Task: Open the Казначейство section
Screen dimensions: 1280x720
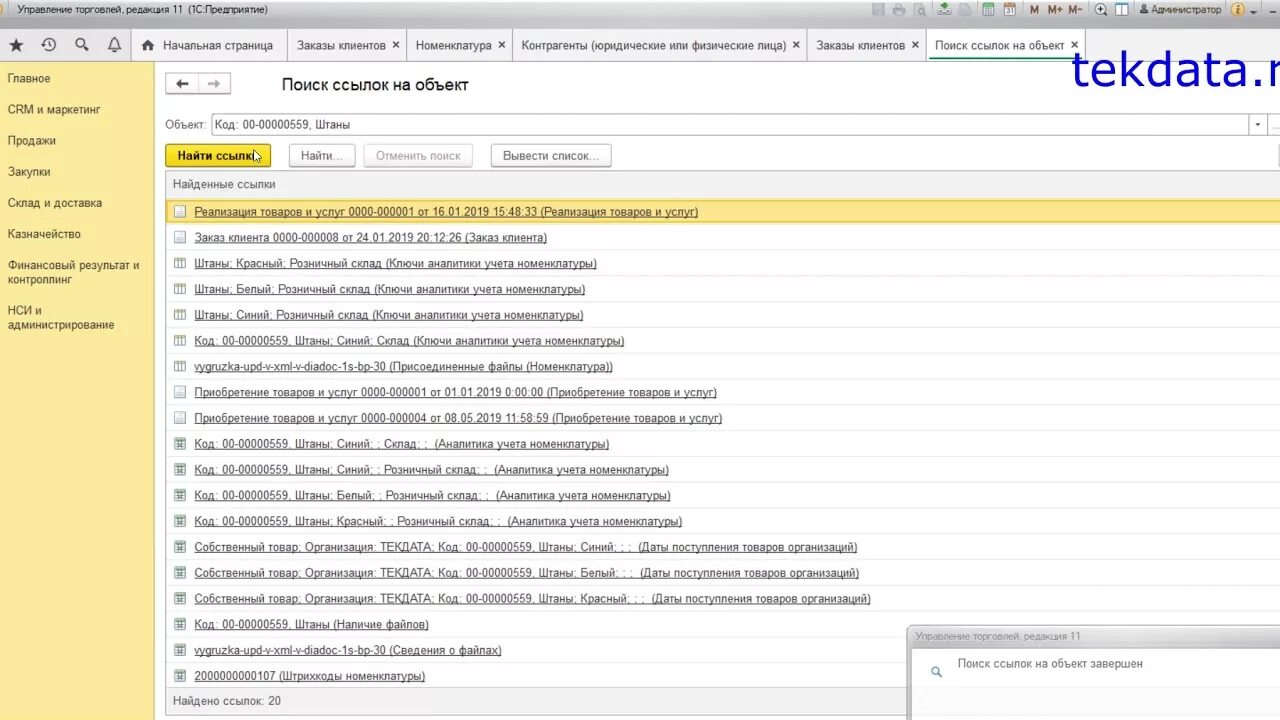Action: (x=44, y=233)
